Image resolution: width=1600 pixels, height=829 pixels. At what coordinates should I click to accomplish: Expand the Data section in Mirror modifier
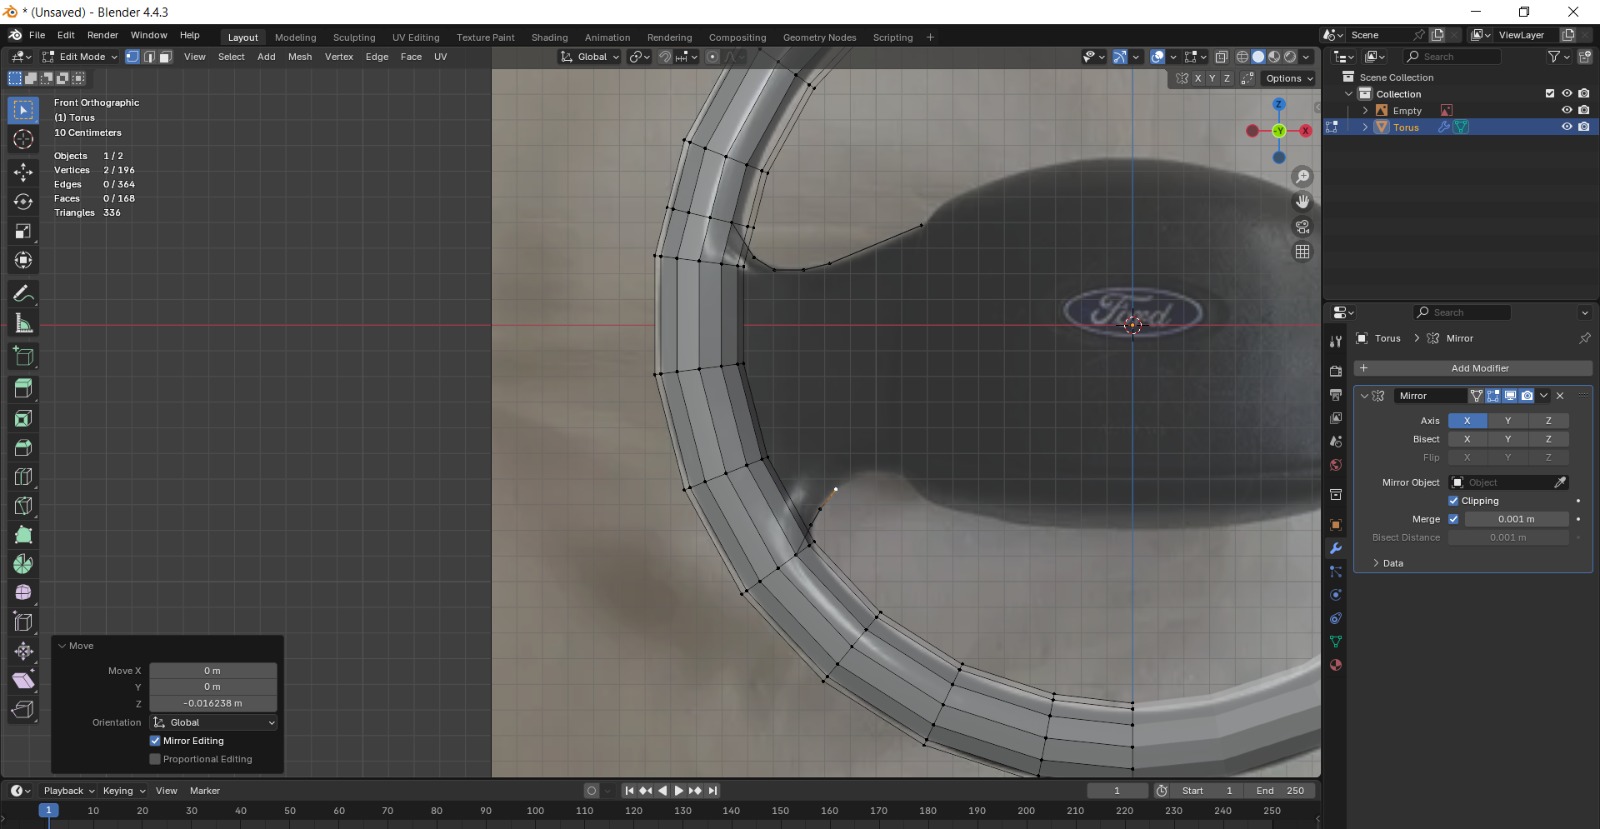(1387, 564)
